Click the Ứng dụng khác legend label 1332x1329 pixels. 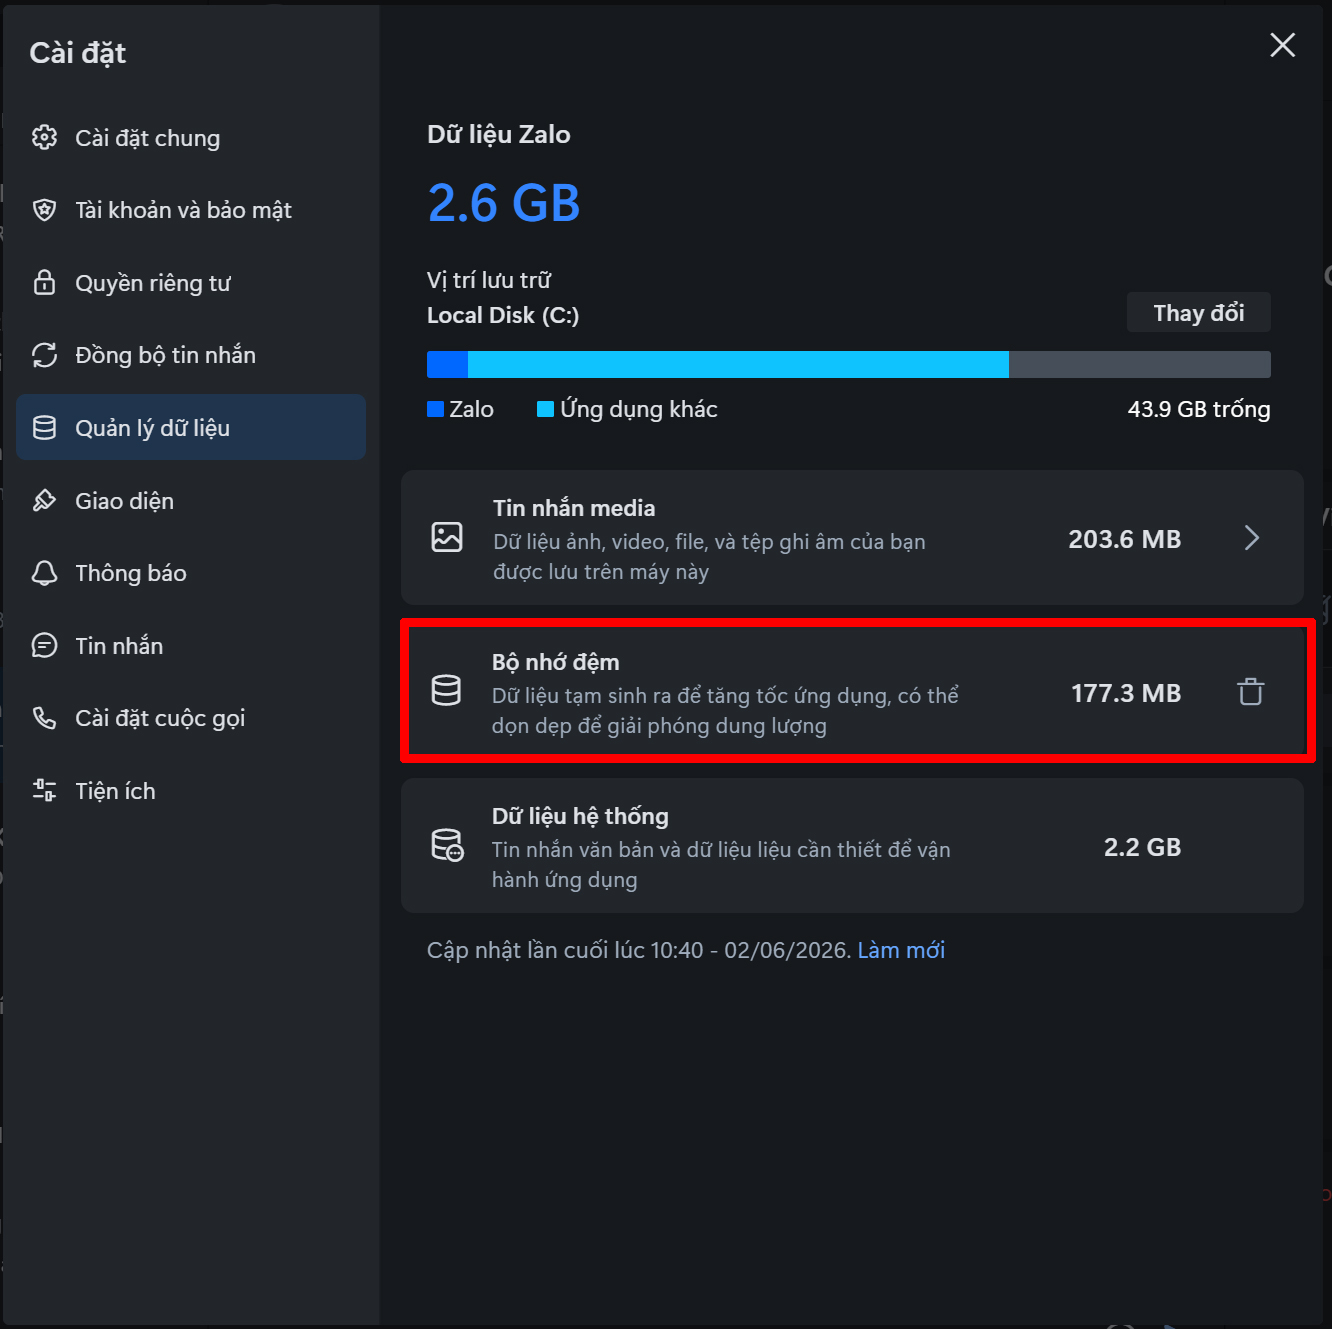point(639,409)
